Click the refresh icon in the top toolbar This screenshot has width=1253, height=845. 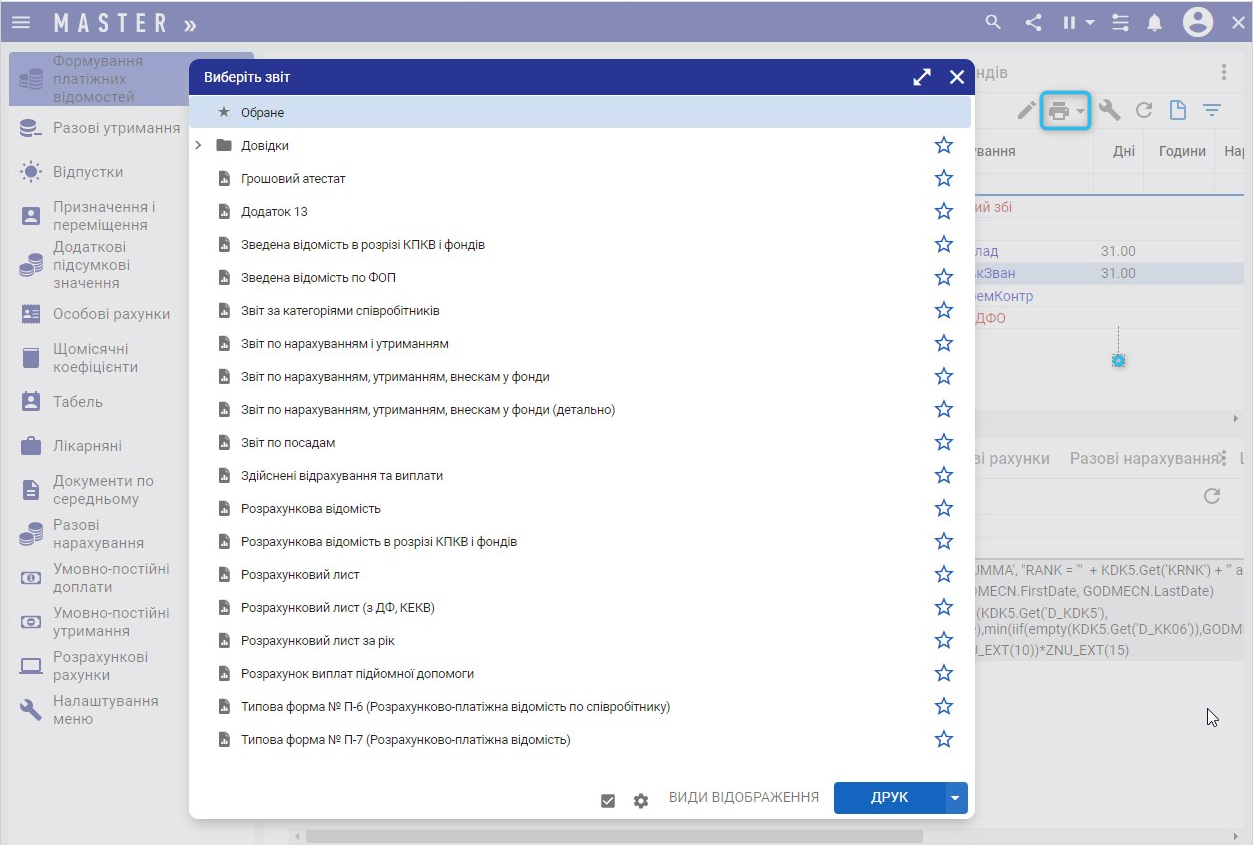pos(1144,111)
